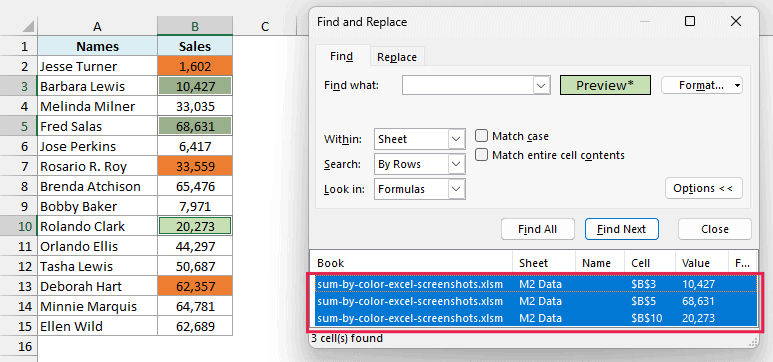Select column C header
This screenshot has width=773, height=362.
point(265,26)
